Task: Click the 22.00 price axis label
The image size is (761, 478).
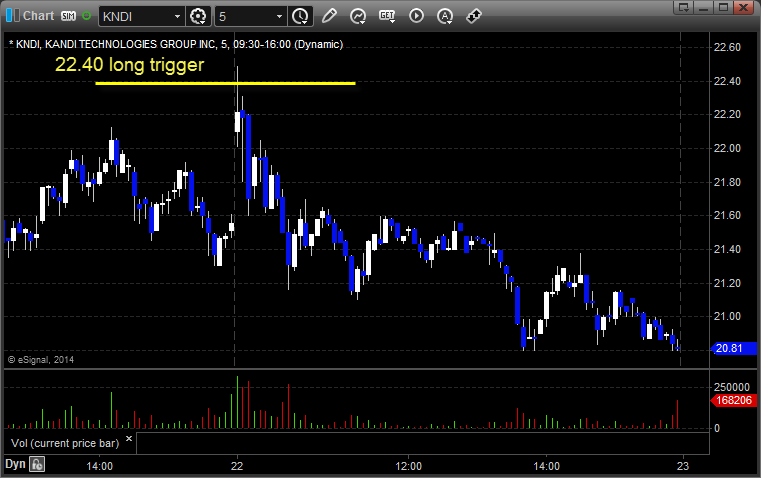Action: (x=728, y=148)
